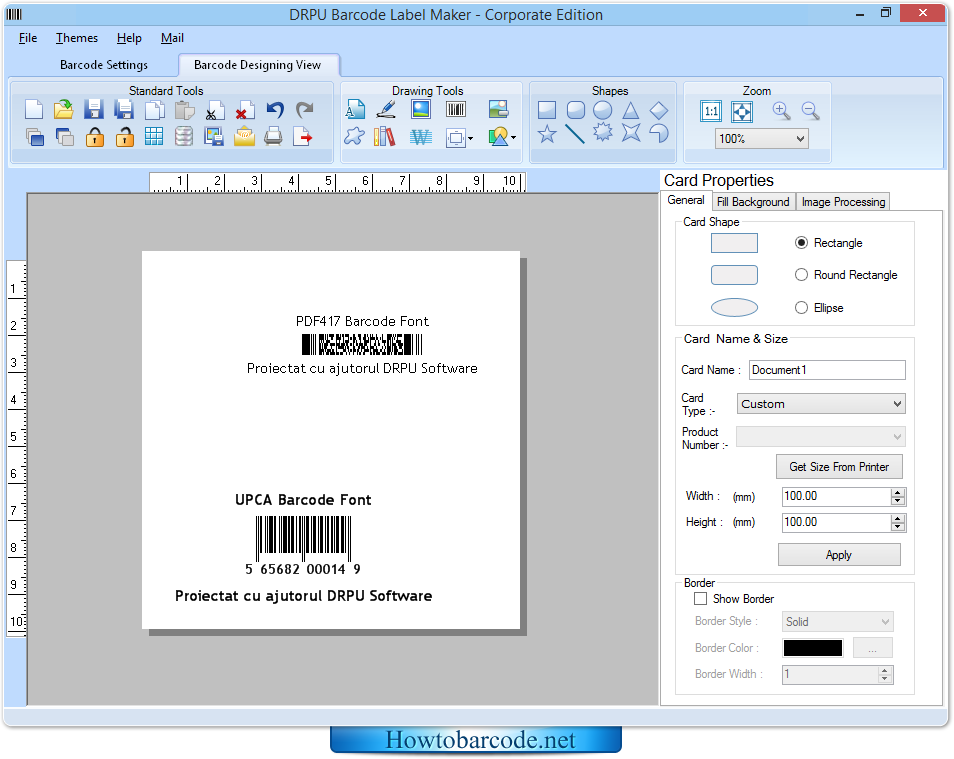This screenshot has height=759, width=954.
Task: Select the Rectangle card shape option
Action: pyautogui.click(x=801, y=243)
